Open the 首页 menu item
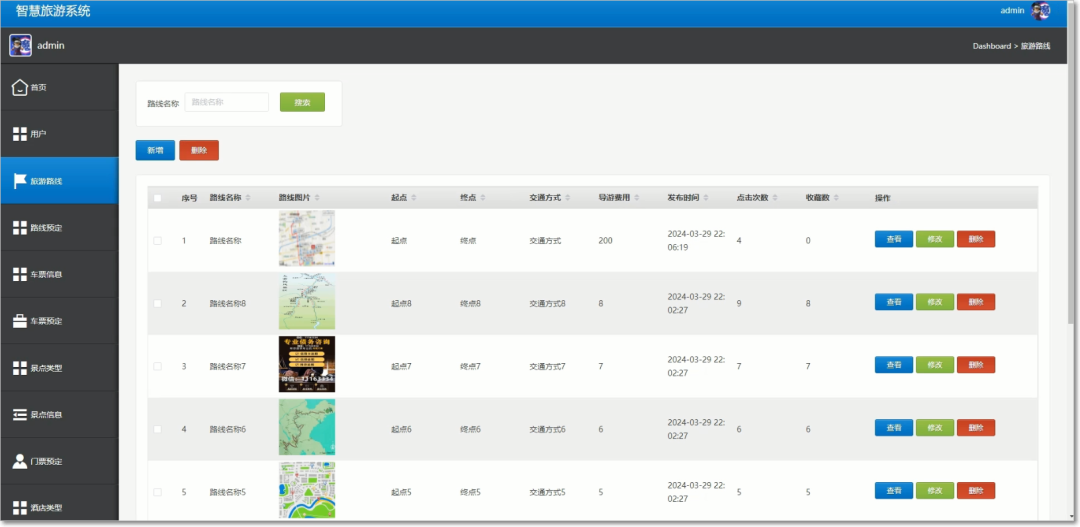Image resolution: width=1080 pixels, height=527 pixels. click(x=59, y=87)
